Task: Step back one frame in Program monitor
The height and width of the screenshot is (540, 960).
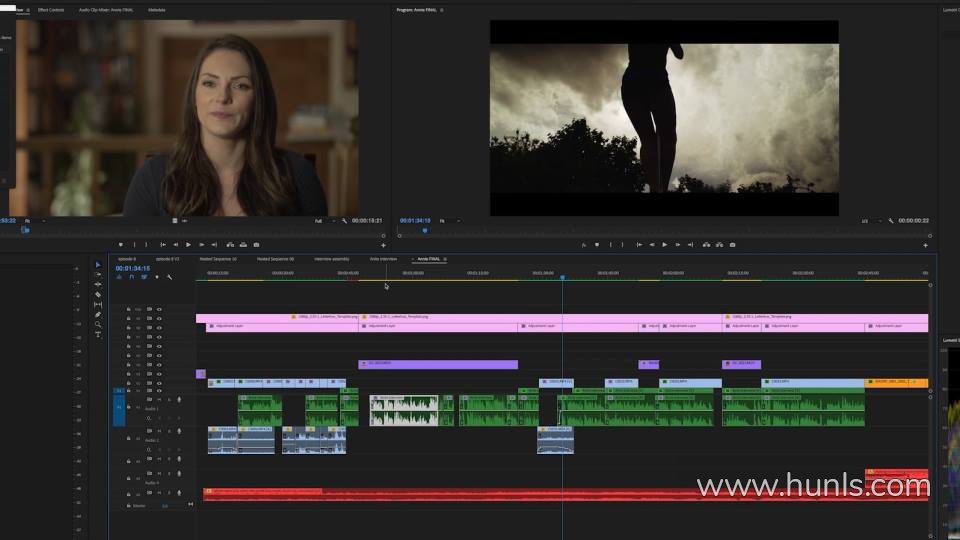Action: click(x=652, y=245)
